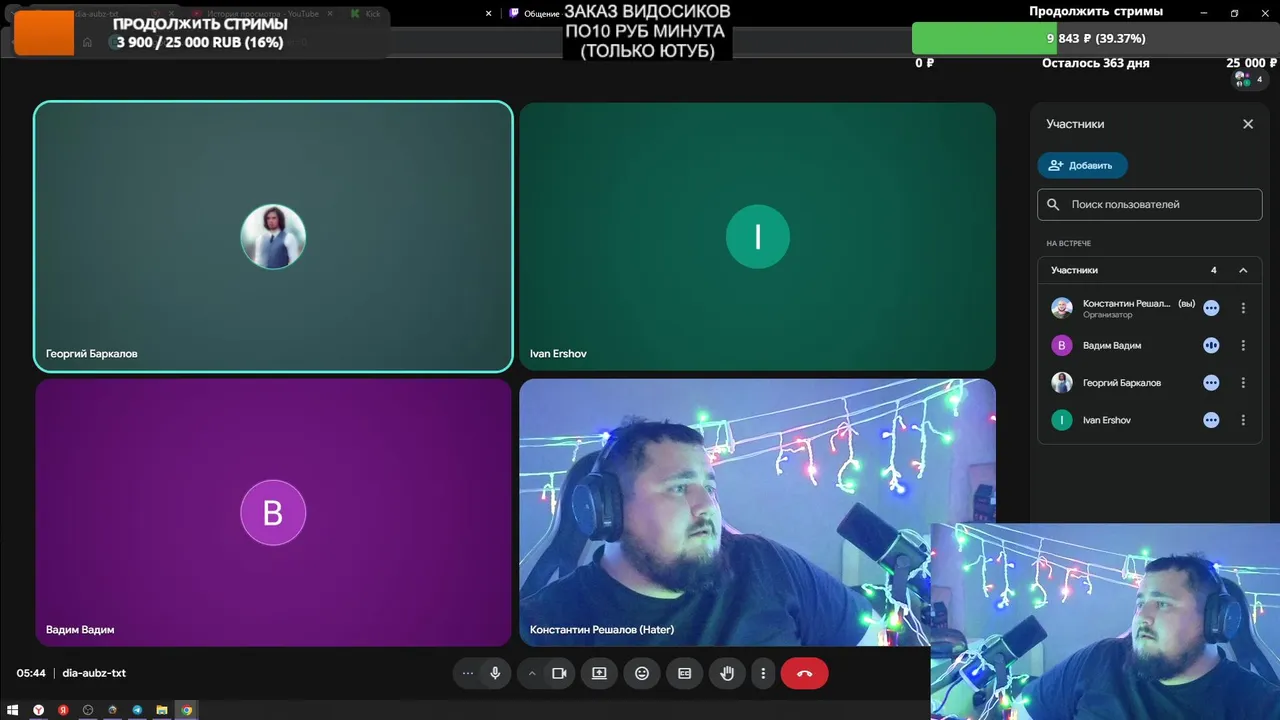1280x720 pixels.
Task: Open Telegram from the taskbar
Action: 137,710
